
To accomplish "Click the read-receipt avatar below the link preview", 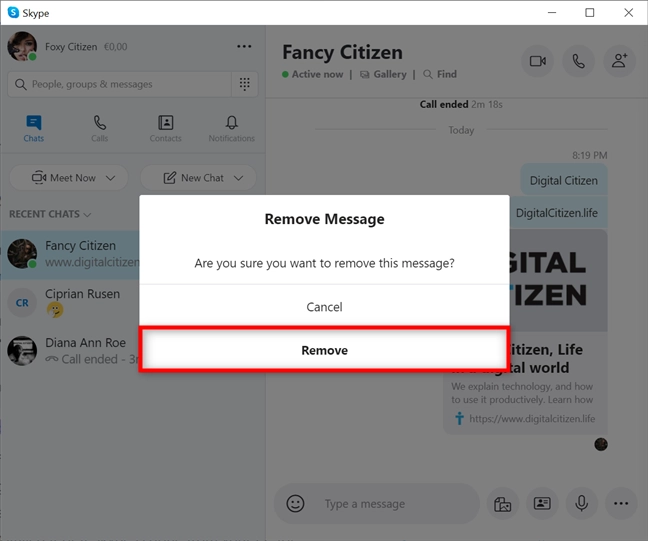I will (x=601, y=444).
